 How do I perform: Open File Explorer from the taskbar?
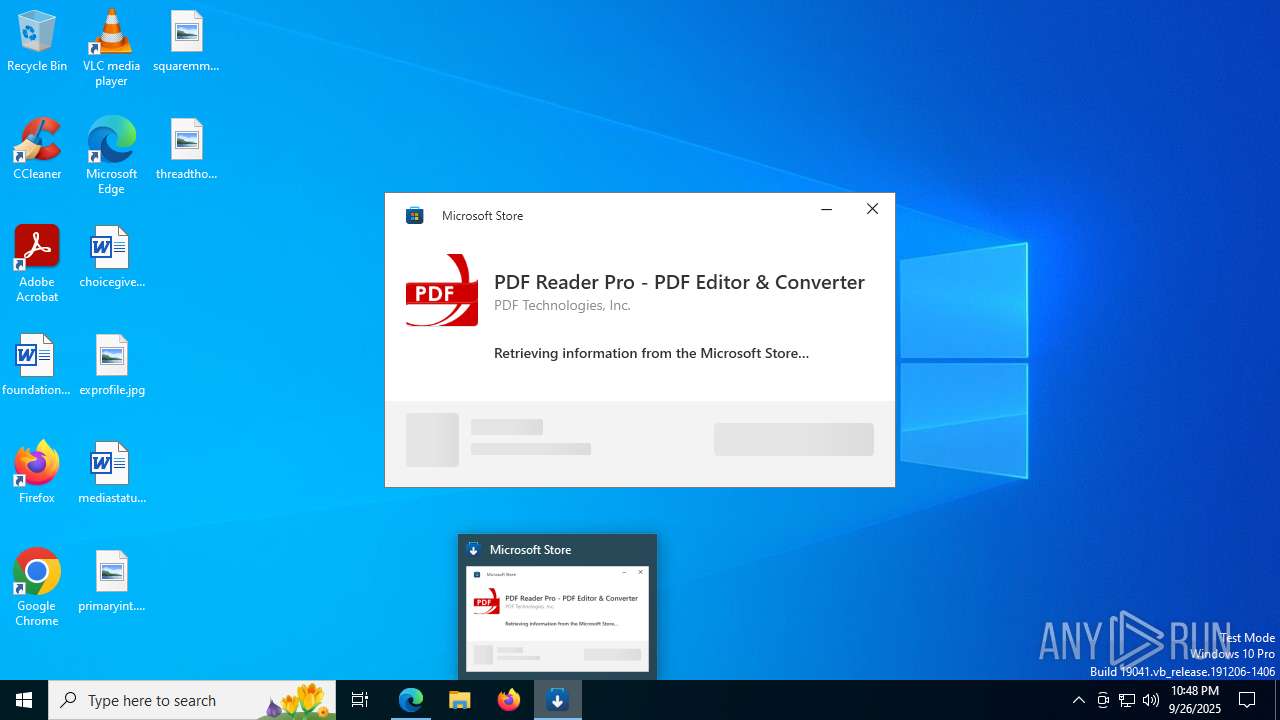pos(460,700)
